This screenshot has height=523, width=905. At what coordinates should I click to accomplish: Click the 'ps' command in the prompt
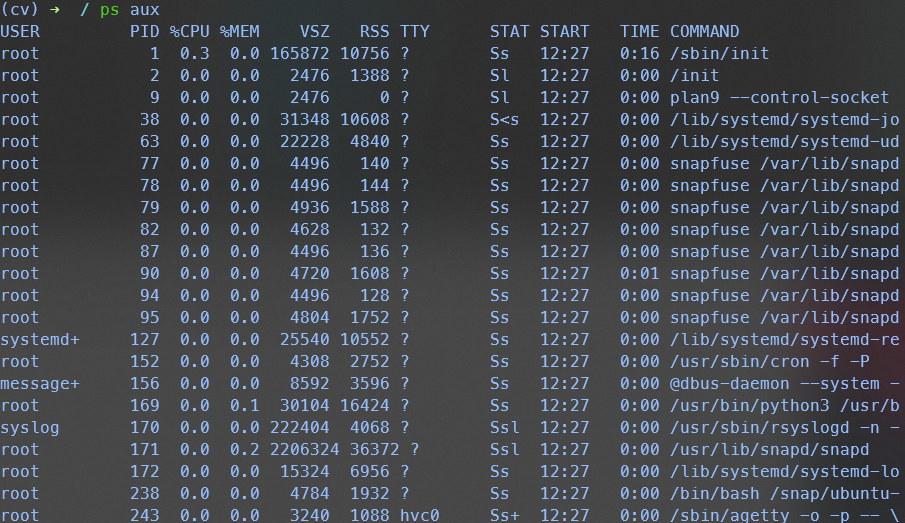pyautogui.click(x=110, y=10)
